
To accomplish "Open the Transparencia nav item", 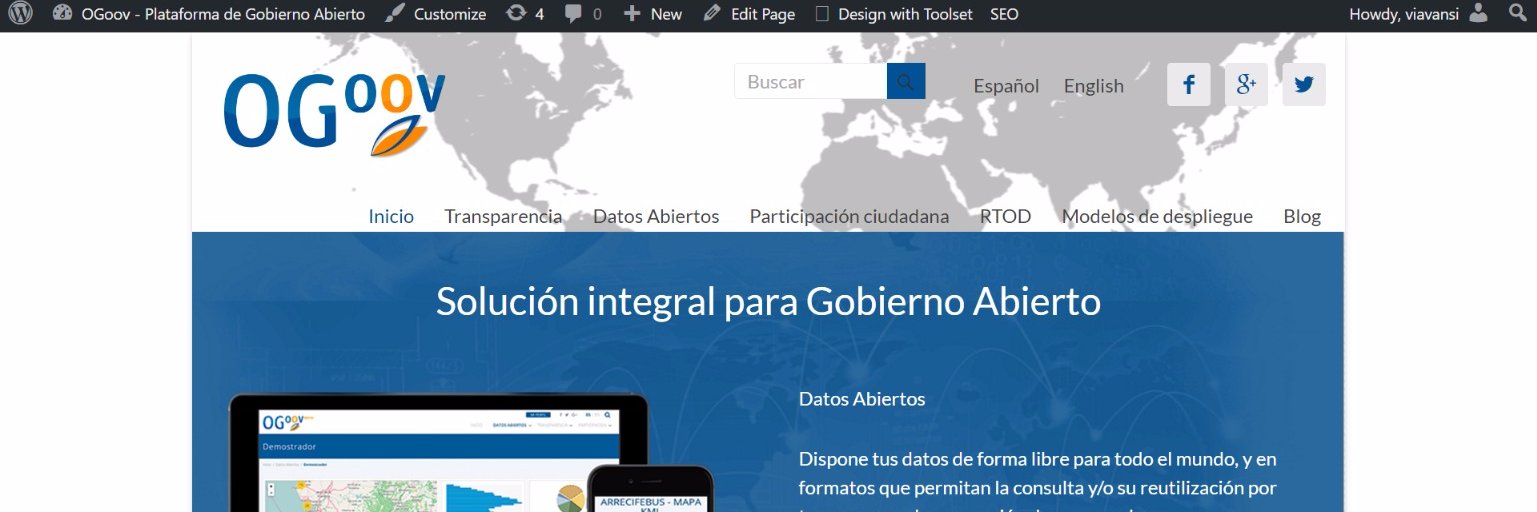I will tap(503, 216).
